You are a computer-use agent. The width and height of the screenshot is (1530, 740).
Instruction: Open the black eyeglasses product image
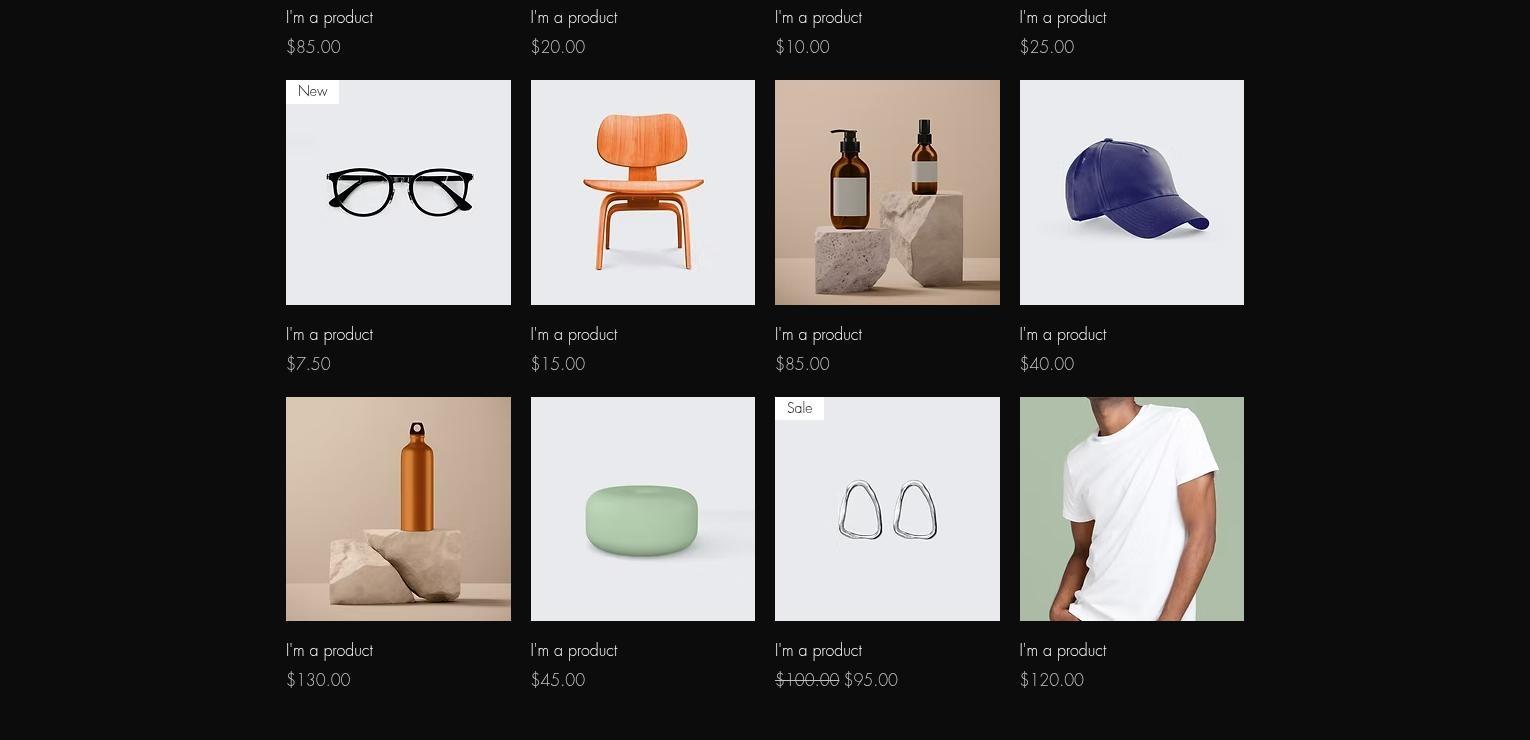coord(398,192)
